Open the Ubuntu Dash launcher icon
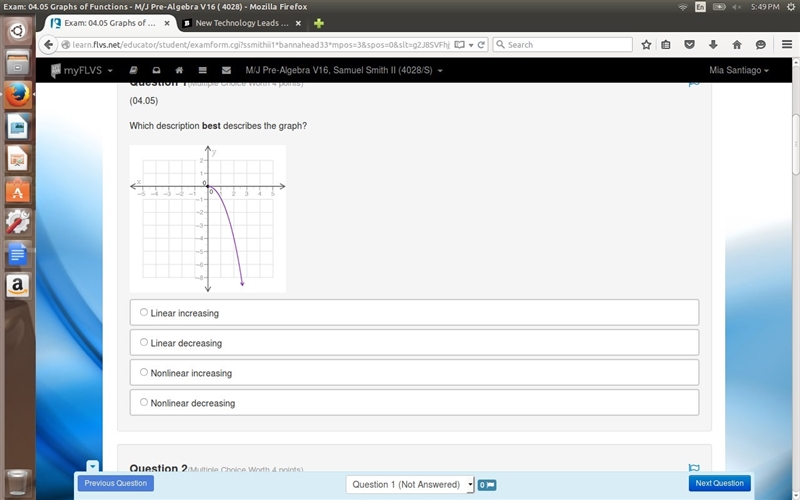The height and width of the screenshot is (500, 800). click(17, 31)
